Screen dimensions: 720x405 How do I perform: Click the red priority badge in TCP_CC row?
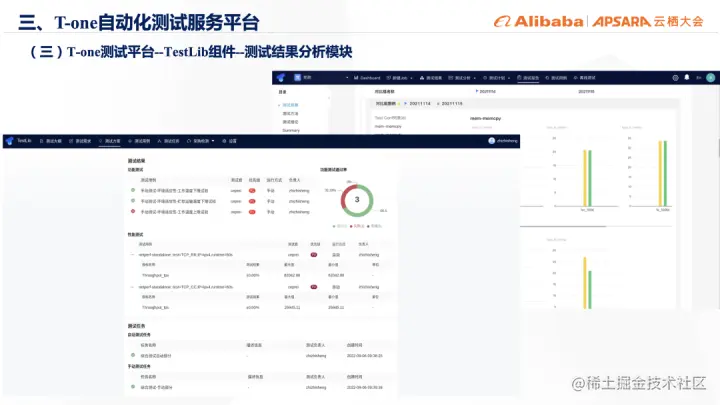[x=314, y=287]
